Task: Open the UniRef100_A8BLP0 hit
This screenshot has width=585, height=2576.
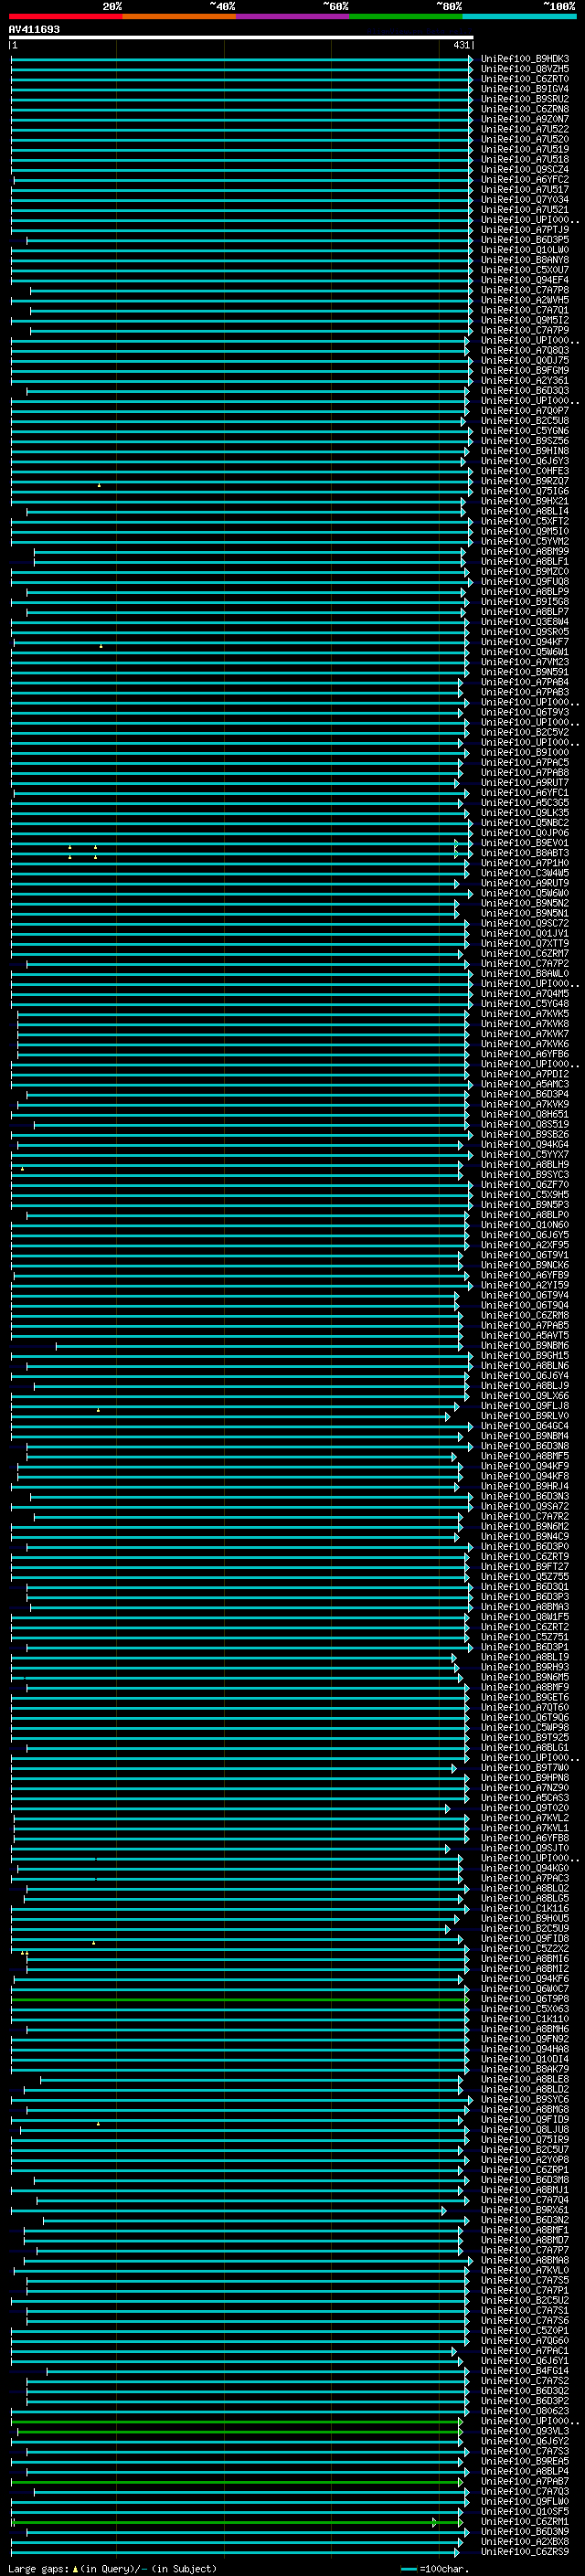Action: 524,1215
